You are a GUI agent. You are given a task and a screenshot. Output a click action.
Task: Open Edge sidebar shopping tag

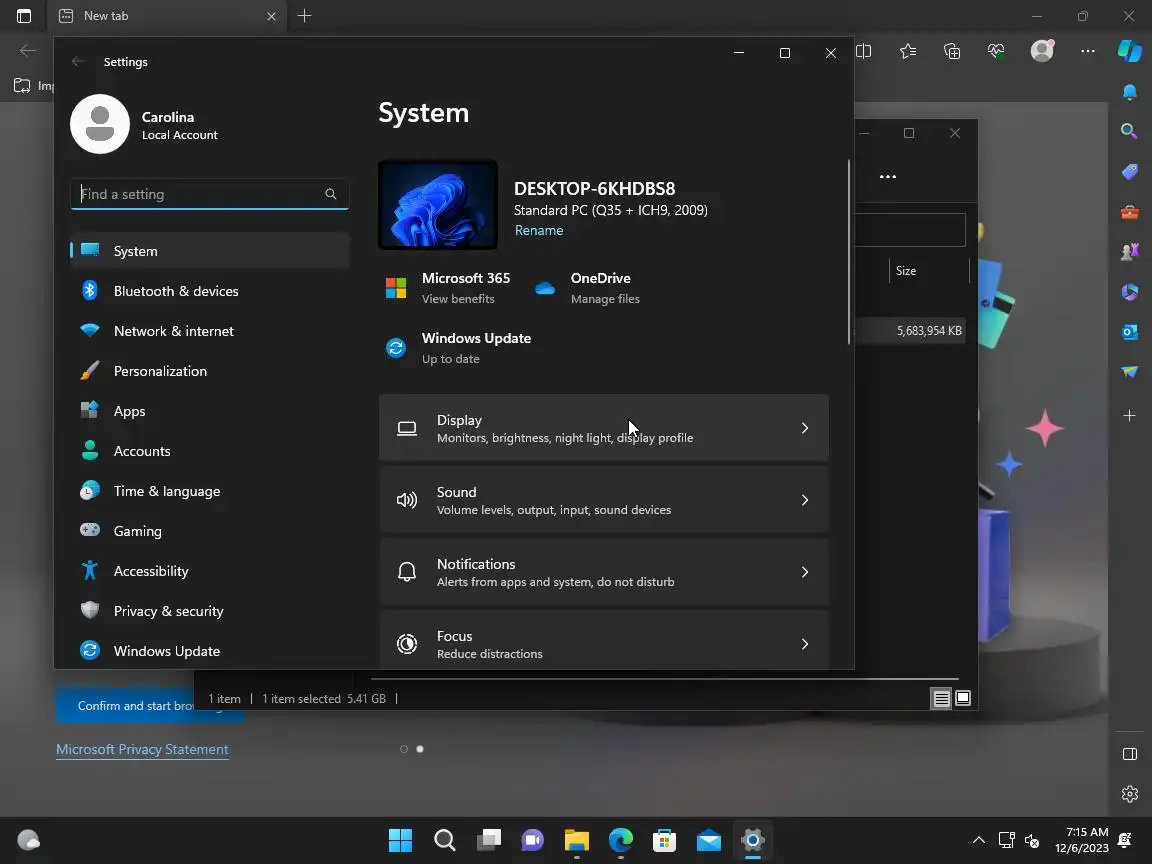pos(1130,172)
